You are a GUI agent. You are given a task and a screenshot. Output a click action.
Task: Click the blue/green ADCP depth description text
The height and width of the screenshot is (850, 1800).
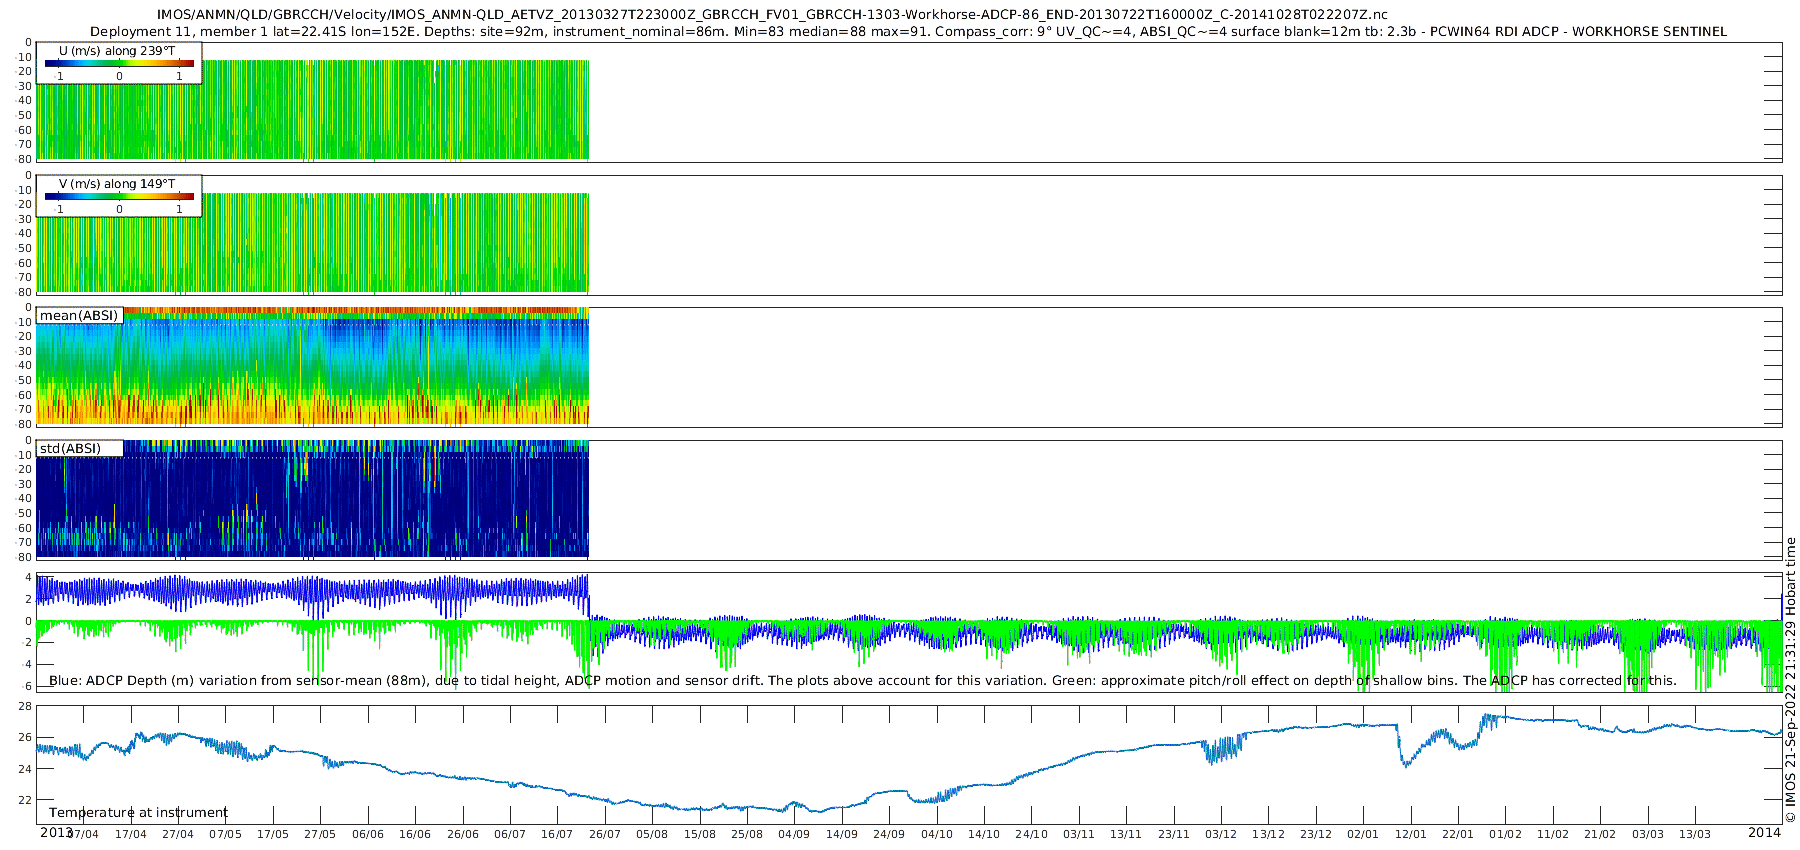coord(862,681)
